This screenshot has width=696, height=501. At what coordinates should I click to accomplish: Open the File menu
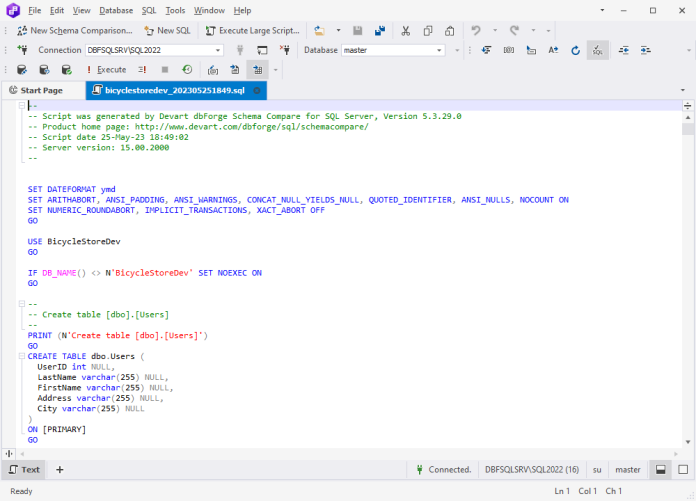click(34, 10)
